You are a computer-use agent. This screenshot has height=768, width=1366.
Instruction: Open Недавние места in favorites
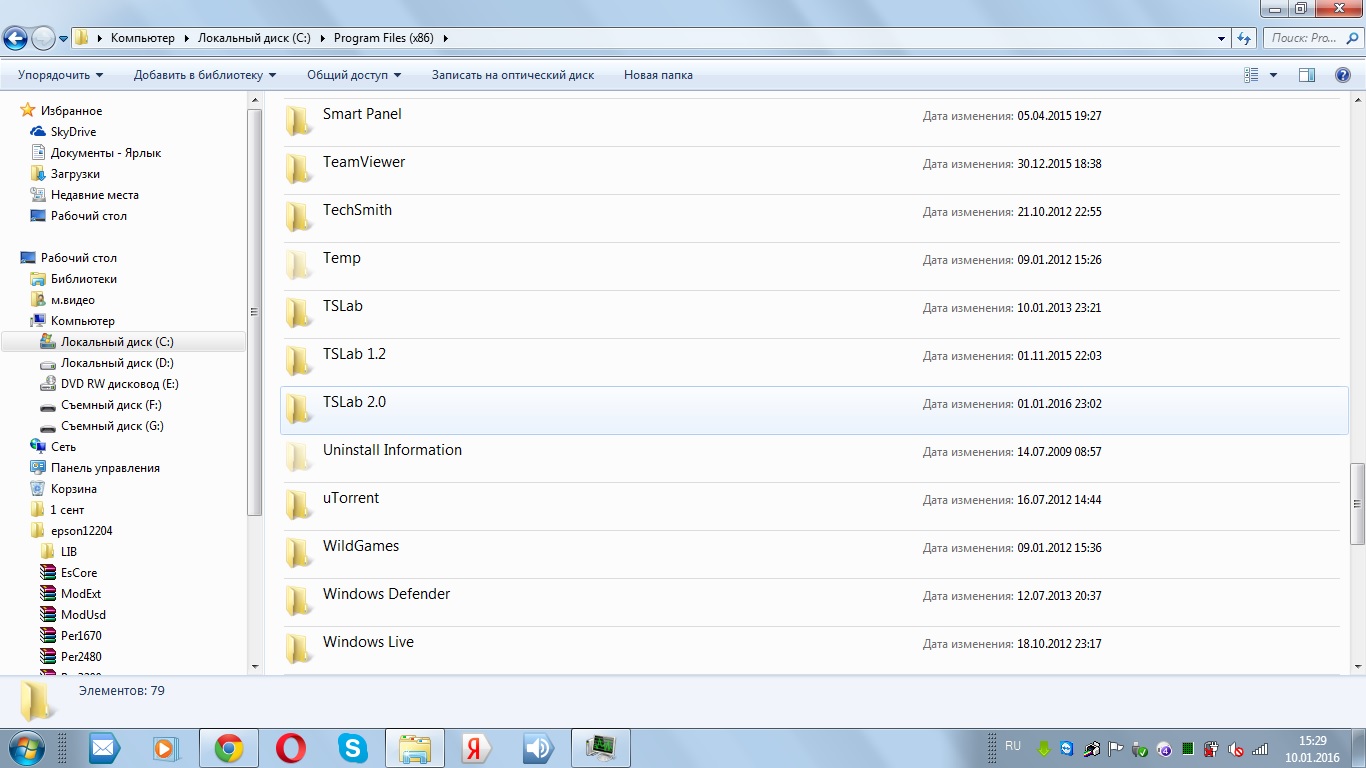click(x=95, y=195)
